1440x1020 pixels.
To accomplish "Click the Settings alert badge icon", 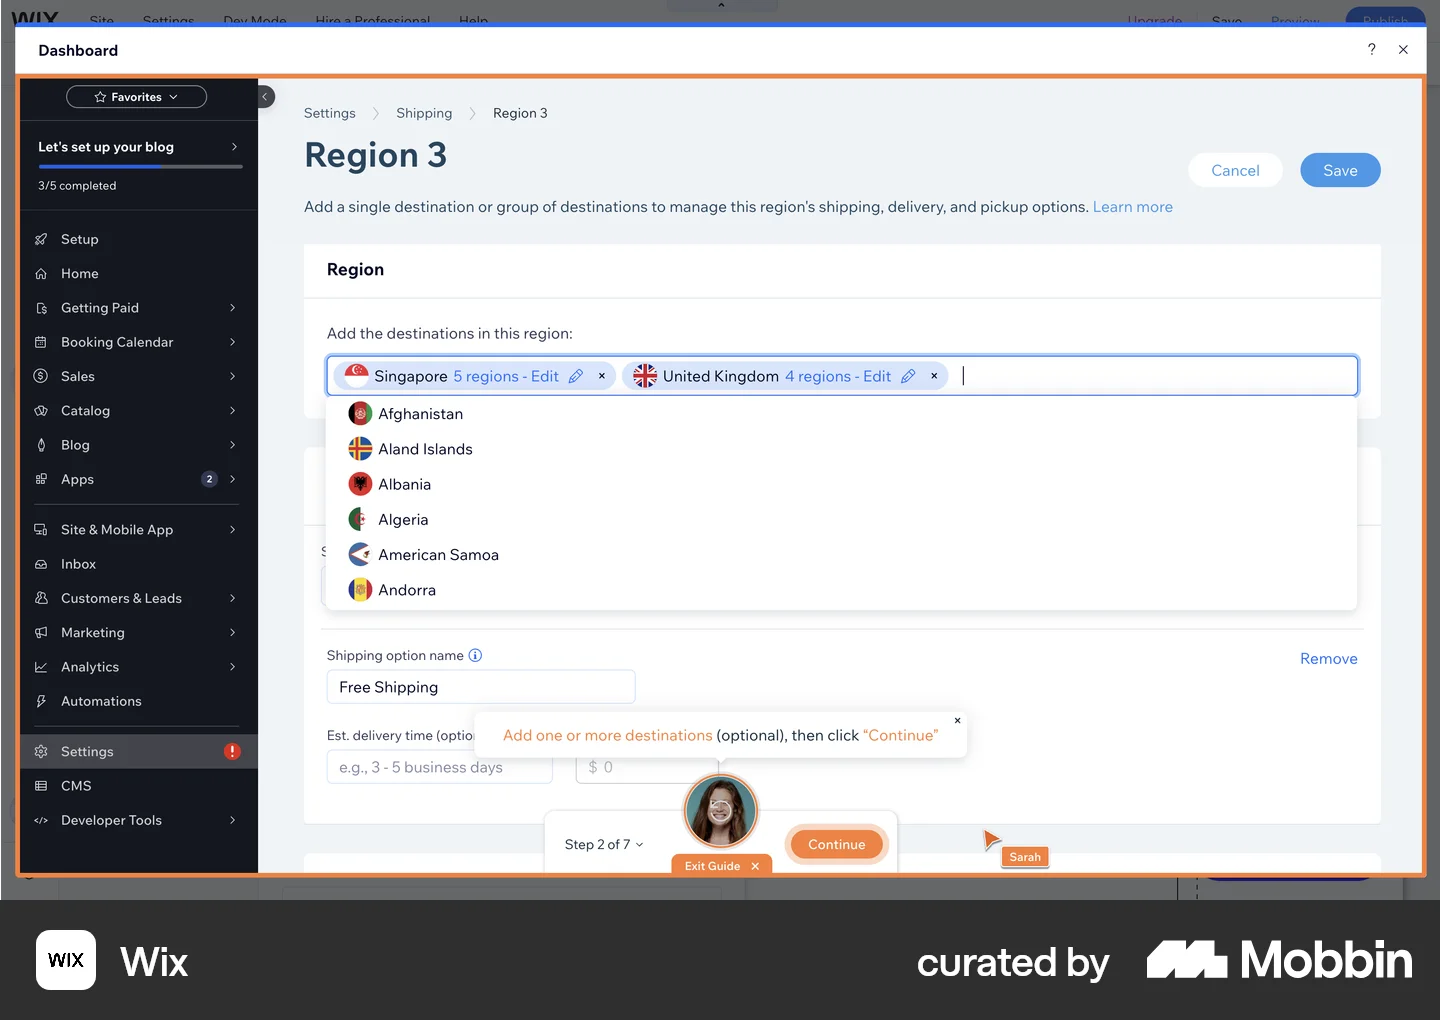I will [x=232, y=752].
